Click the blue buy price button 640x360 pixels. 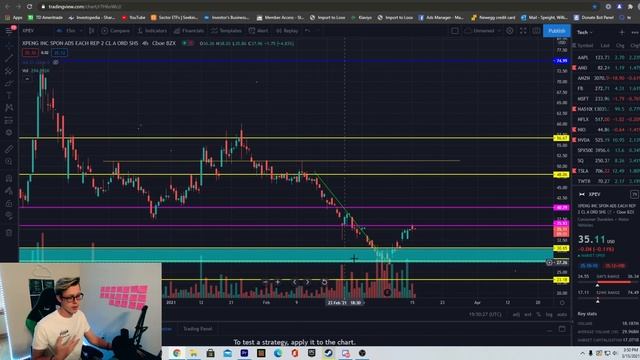tap(60, 53)
